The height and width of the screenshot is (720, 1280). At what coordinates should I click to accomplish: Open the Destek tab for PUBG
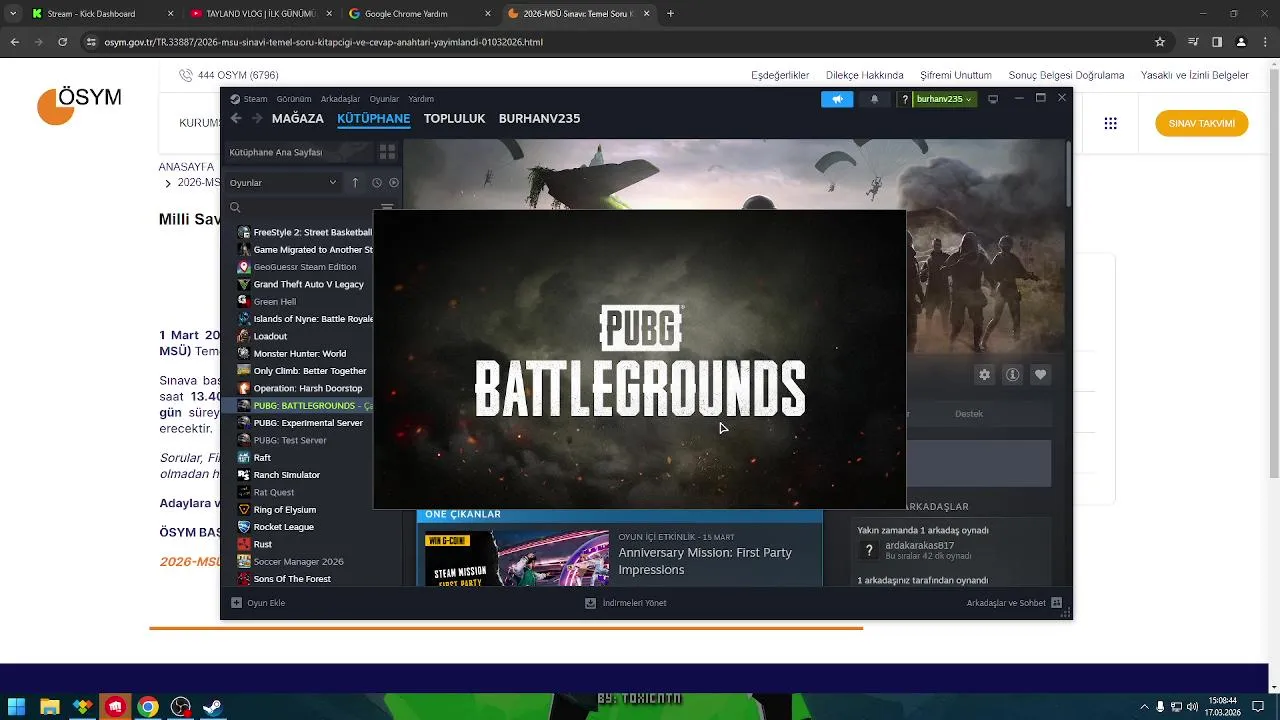[968, 414]
